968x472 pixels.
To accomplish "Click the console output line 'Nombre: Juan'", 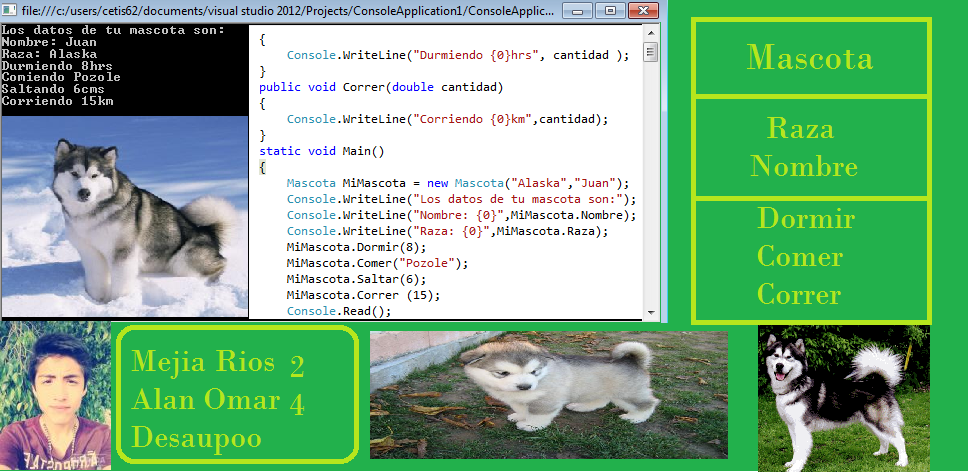I will click(x=49, y=42).
